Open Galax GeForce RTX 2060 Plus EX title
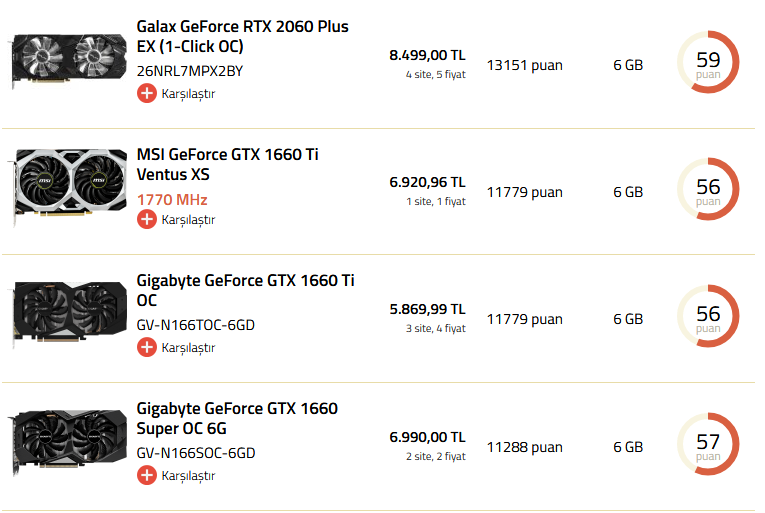Image resolution: width=765 pixels, height=513 pixels. pos(242,36)
